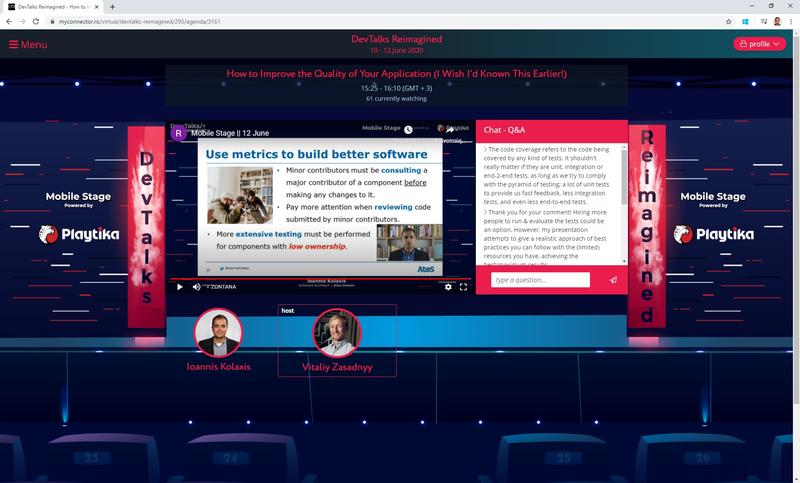Expand the profile dropdown
The image size is (800, 483).
click(759, 44)
